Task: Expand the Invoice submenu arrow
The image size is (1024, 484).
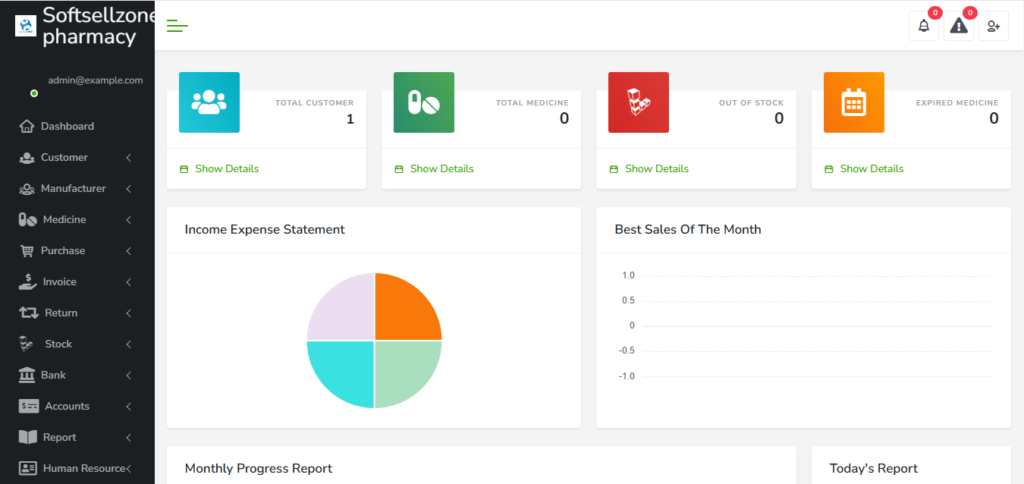Action: click(129, 282)
